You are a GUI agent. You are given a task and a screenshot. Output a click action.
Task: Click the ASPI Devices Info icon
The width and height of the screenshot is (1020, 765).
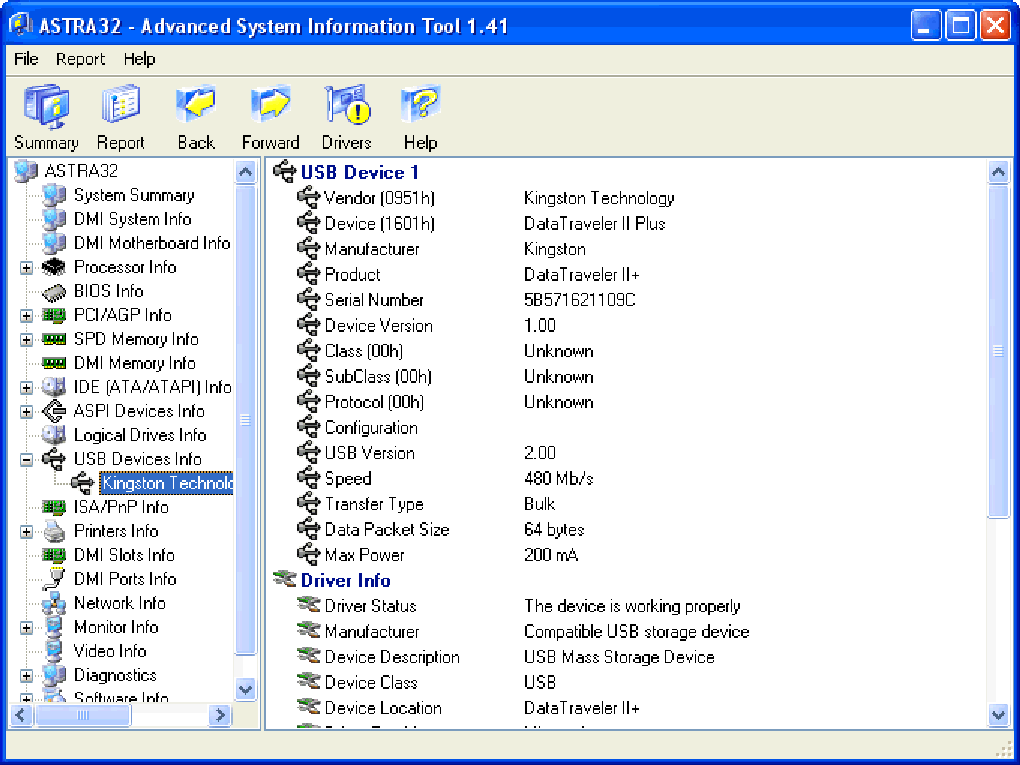[x=54, y=411]
